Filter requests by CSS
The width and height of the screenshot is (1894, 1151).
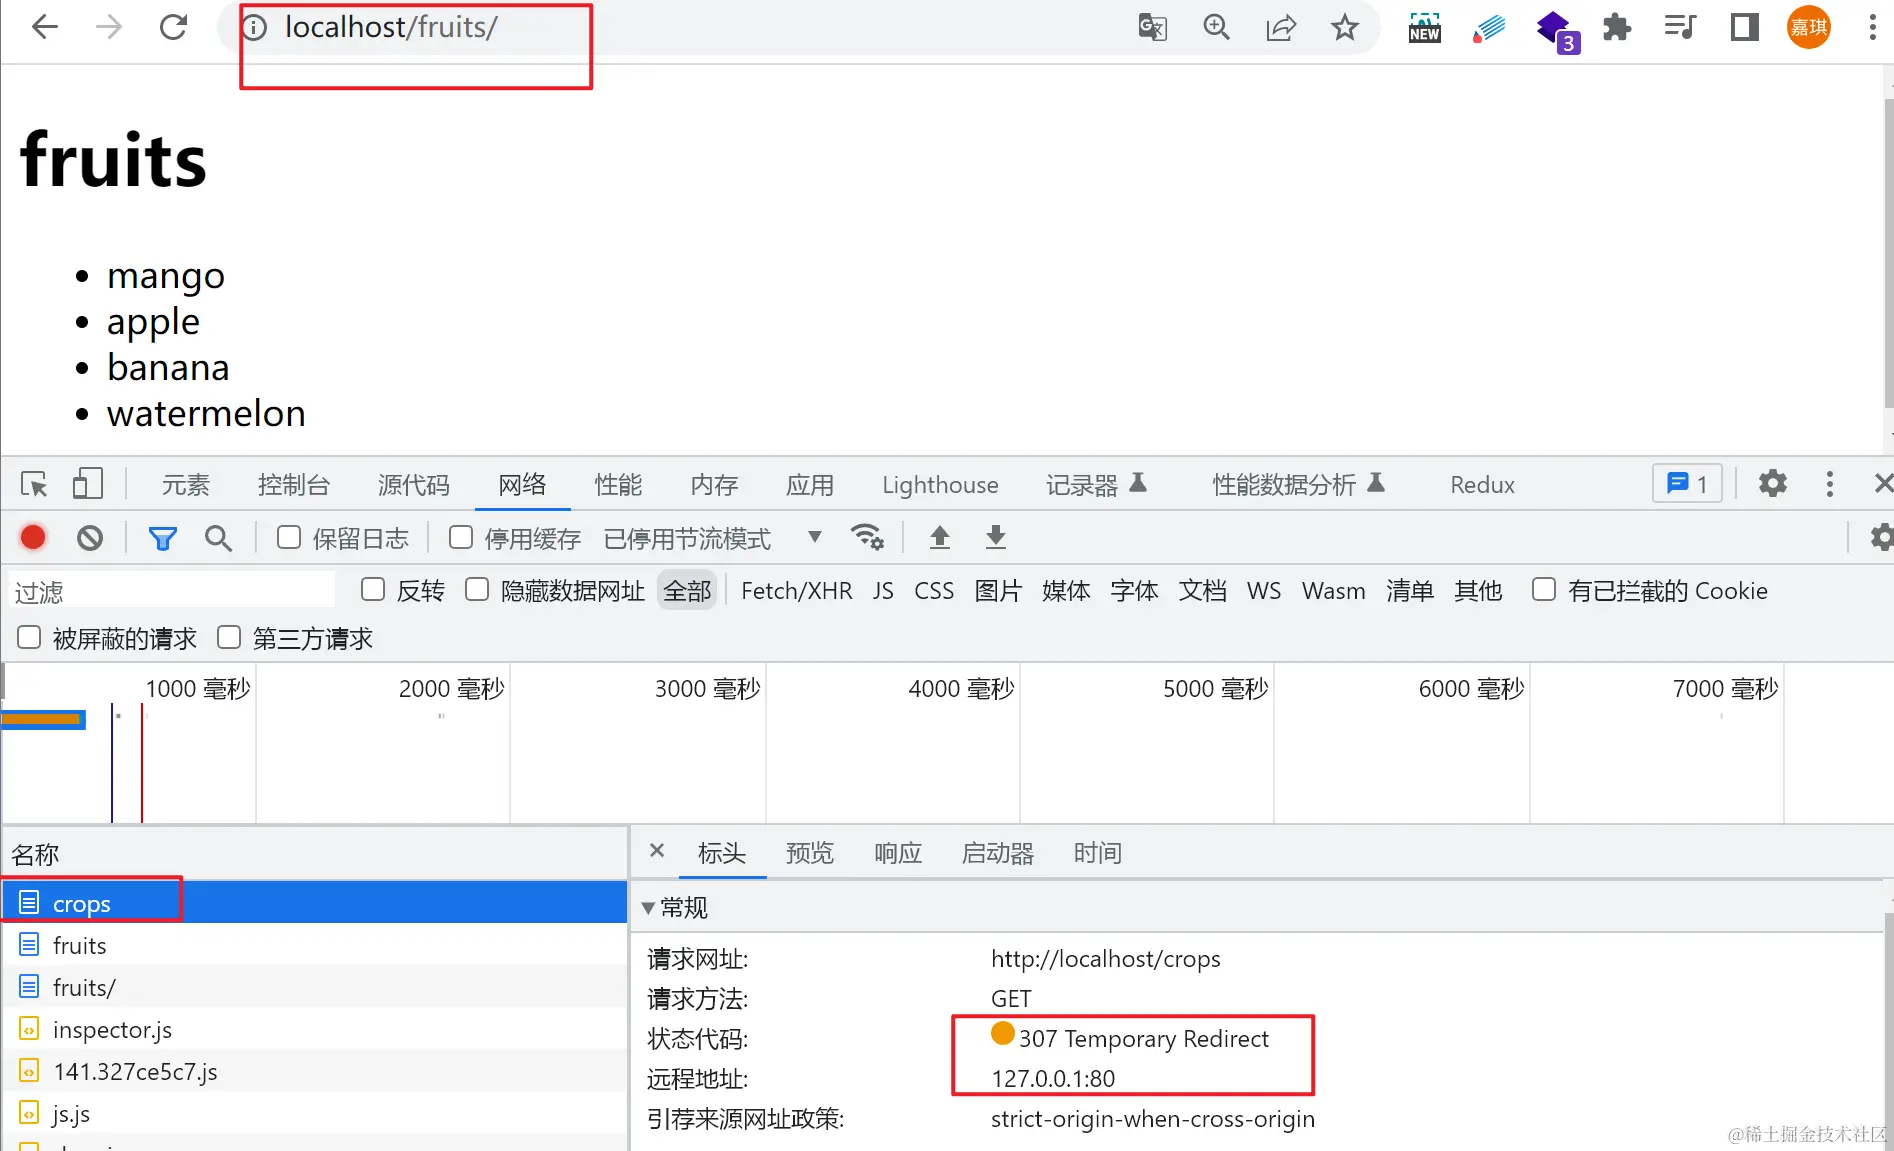pyautogui.click(x=934, y=591)
